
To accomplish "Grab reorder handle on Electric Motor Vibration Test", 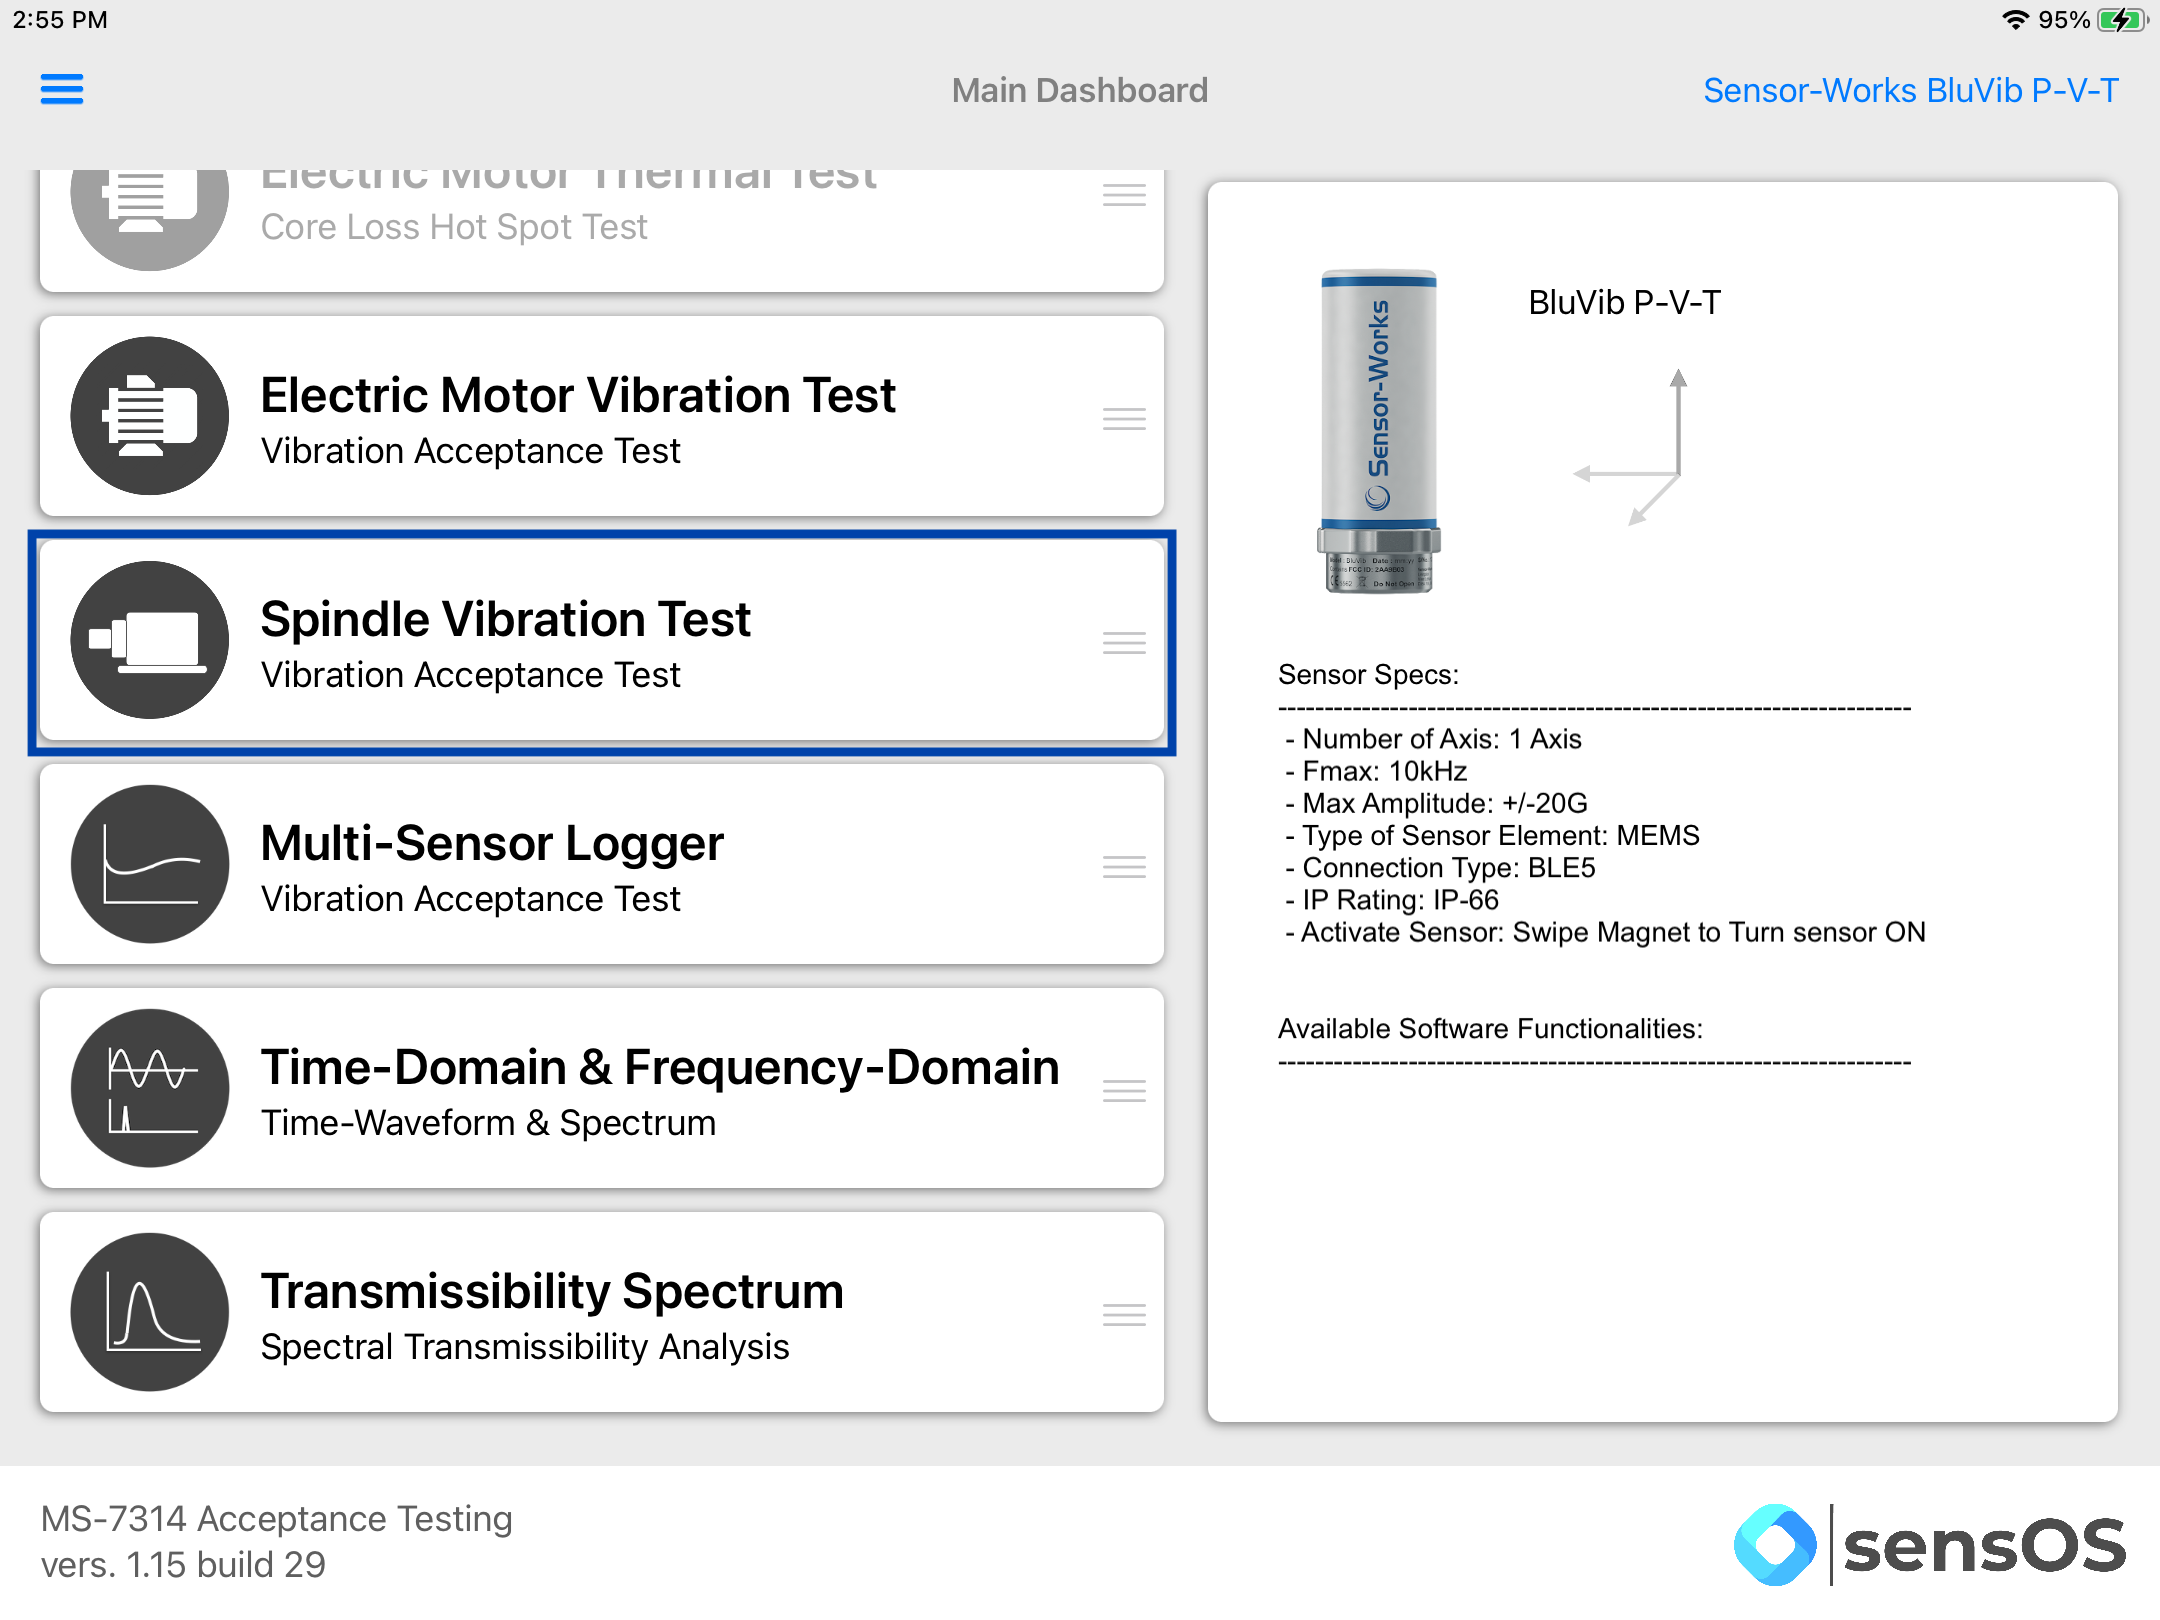I will point(1124,419).
